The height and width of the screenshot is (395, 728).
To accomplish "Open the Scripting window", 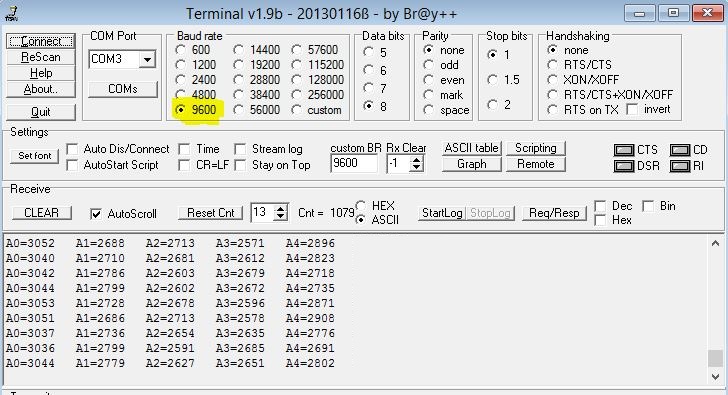I will coord(536,148).
